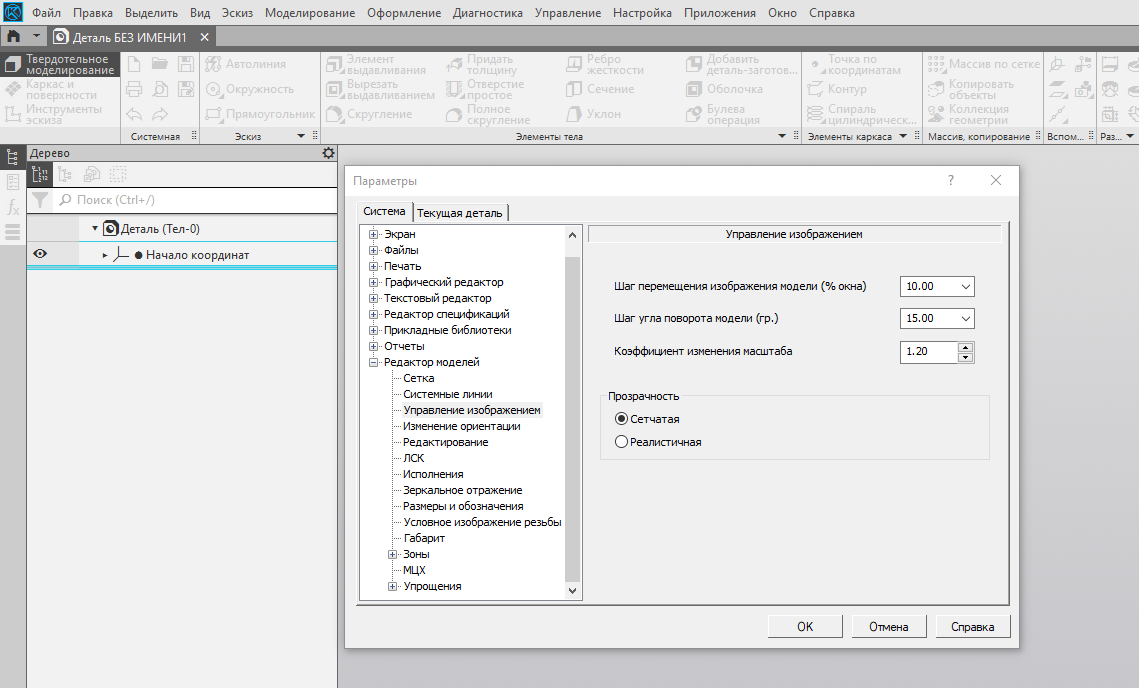Click the variables fx icon on left sidebar

[x=13, y=207]
